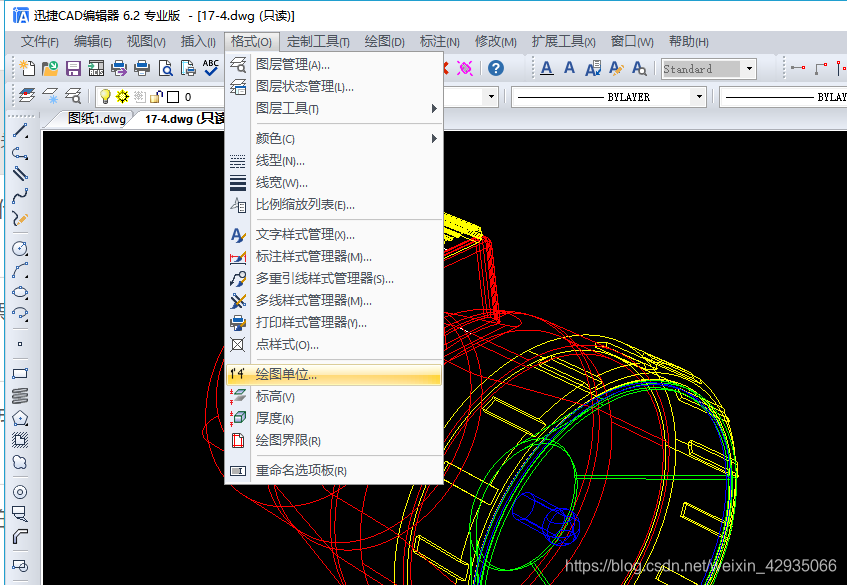Select the Point tool in left toolbar
Image resolution: width=847 pixels, height=585 pixels.
[x=20, y=344]
